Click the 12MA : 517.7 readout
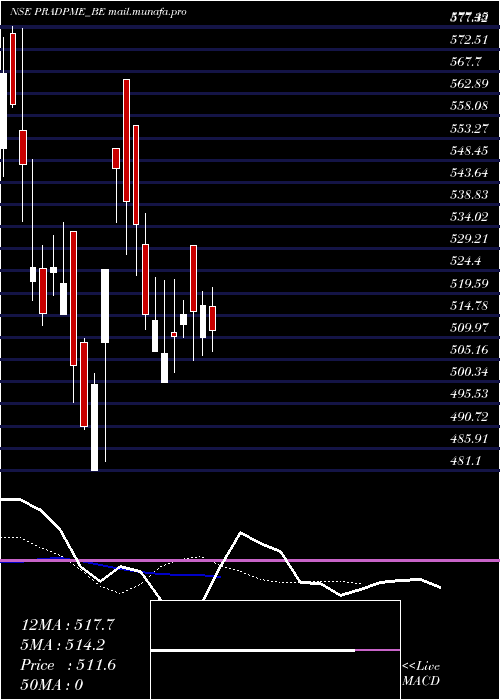This screenshot has width=500, height=700. (x=68, y=625)
